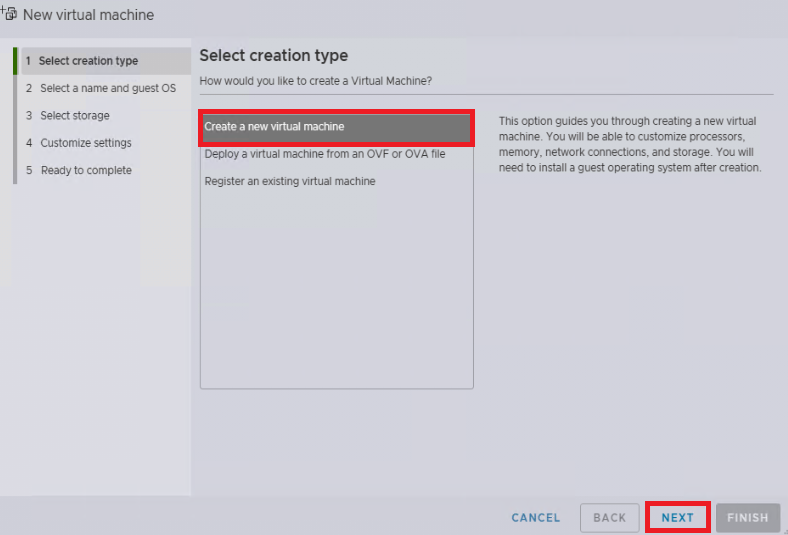The width and height of the screenshot is (788, 535).
Task: Pick 'Register an existing virtual machine' option
Action: [289, 181]
